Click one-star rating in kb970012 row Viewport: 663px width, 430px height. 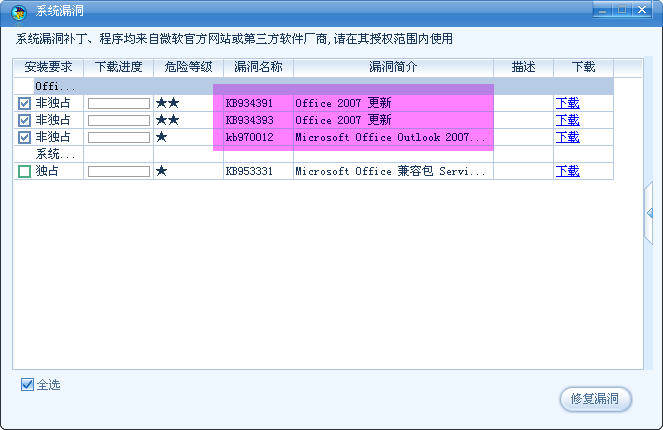click(162, 137)
